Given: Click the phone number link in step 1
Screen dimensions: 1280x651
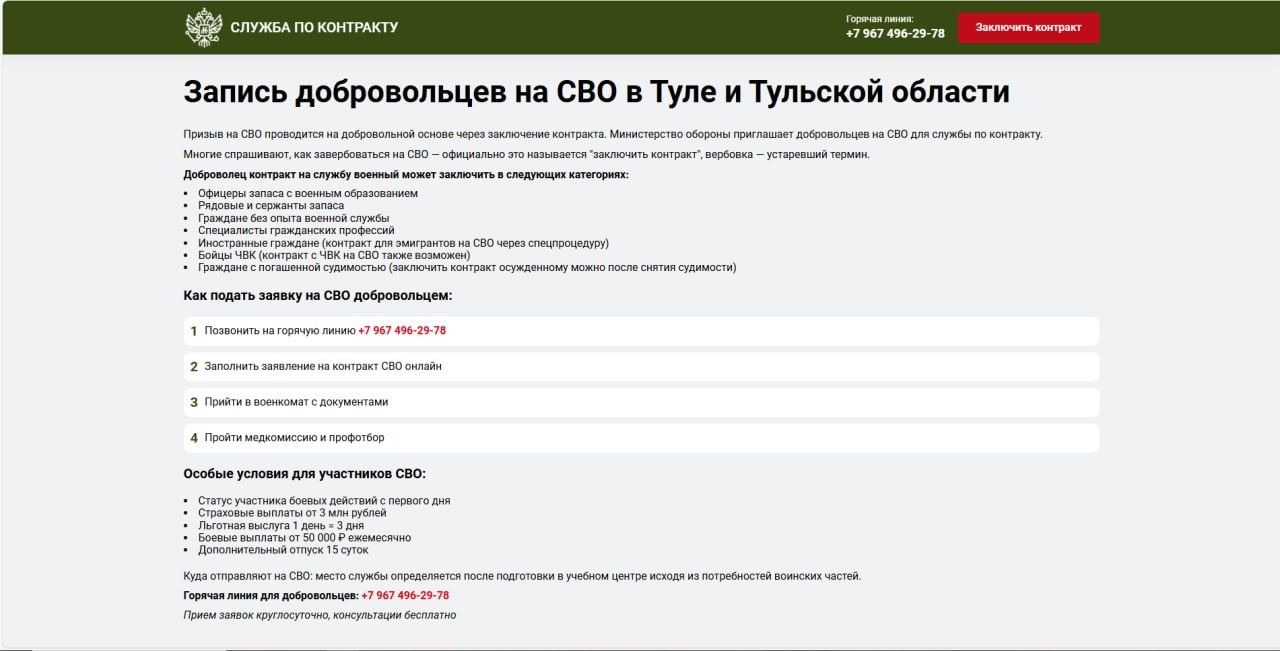Looking at the screenshot, I should (x=402, y=331).
